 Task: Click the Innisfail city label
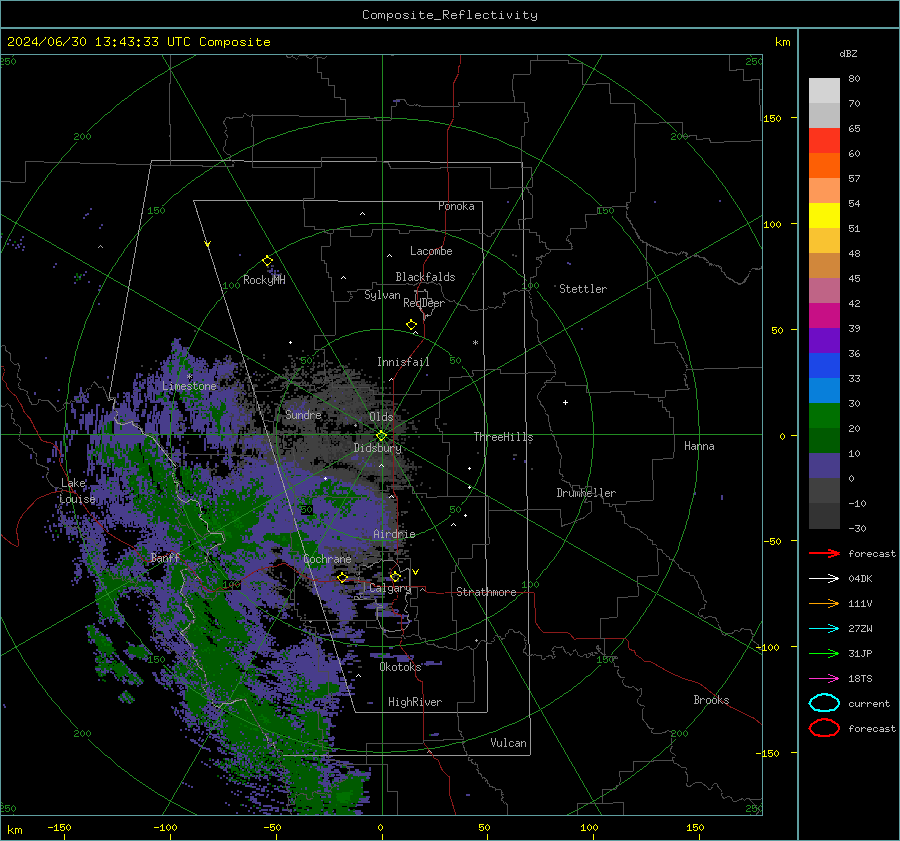(x=403, y=362)
